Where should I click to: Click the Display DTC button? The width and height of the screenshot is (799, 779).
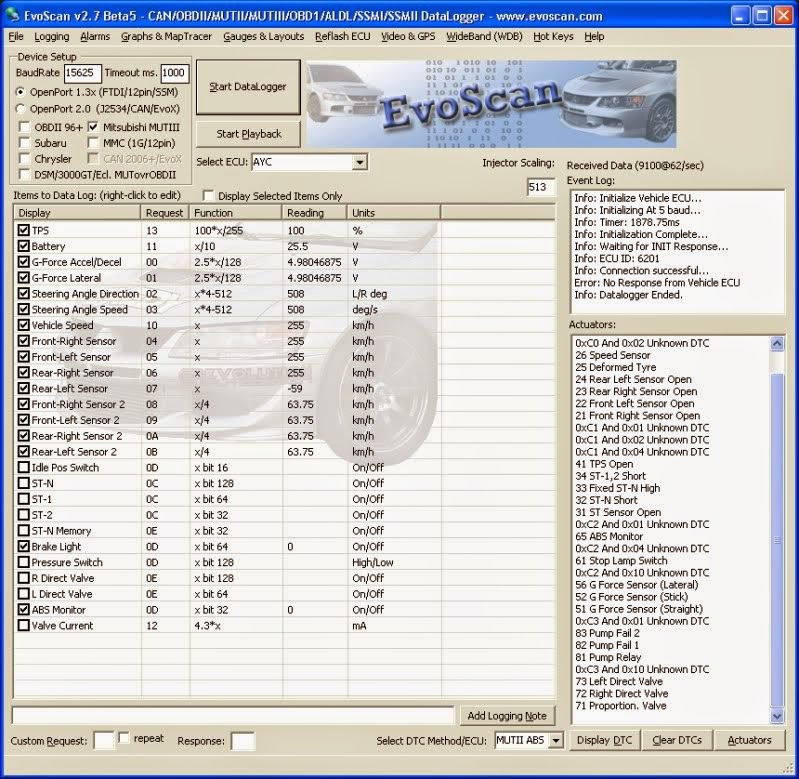[x=604, y=740]
